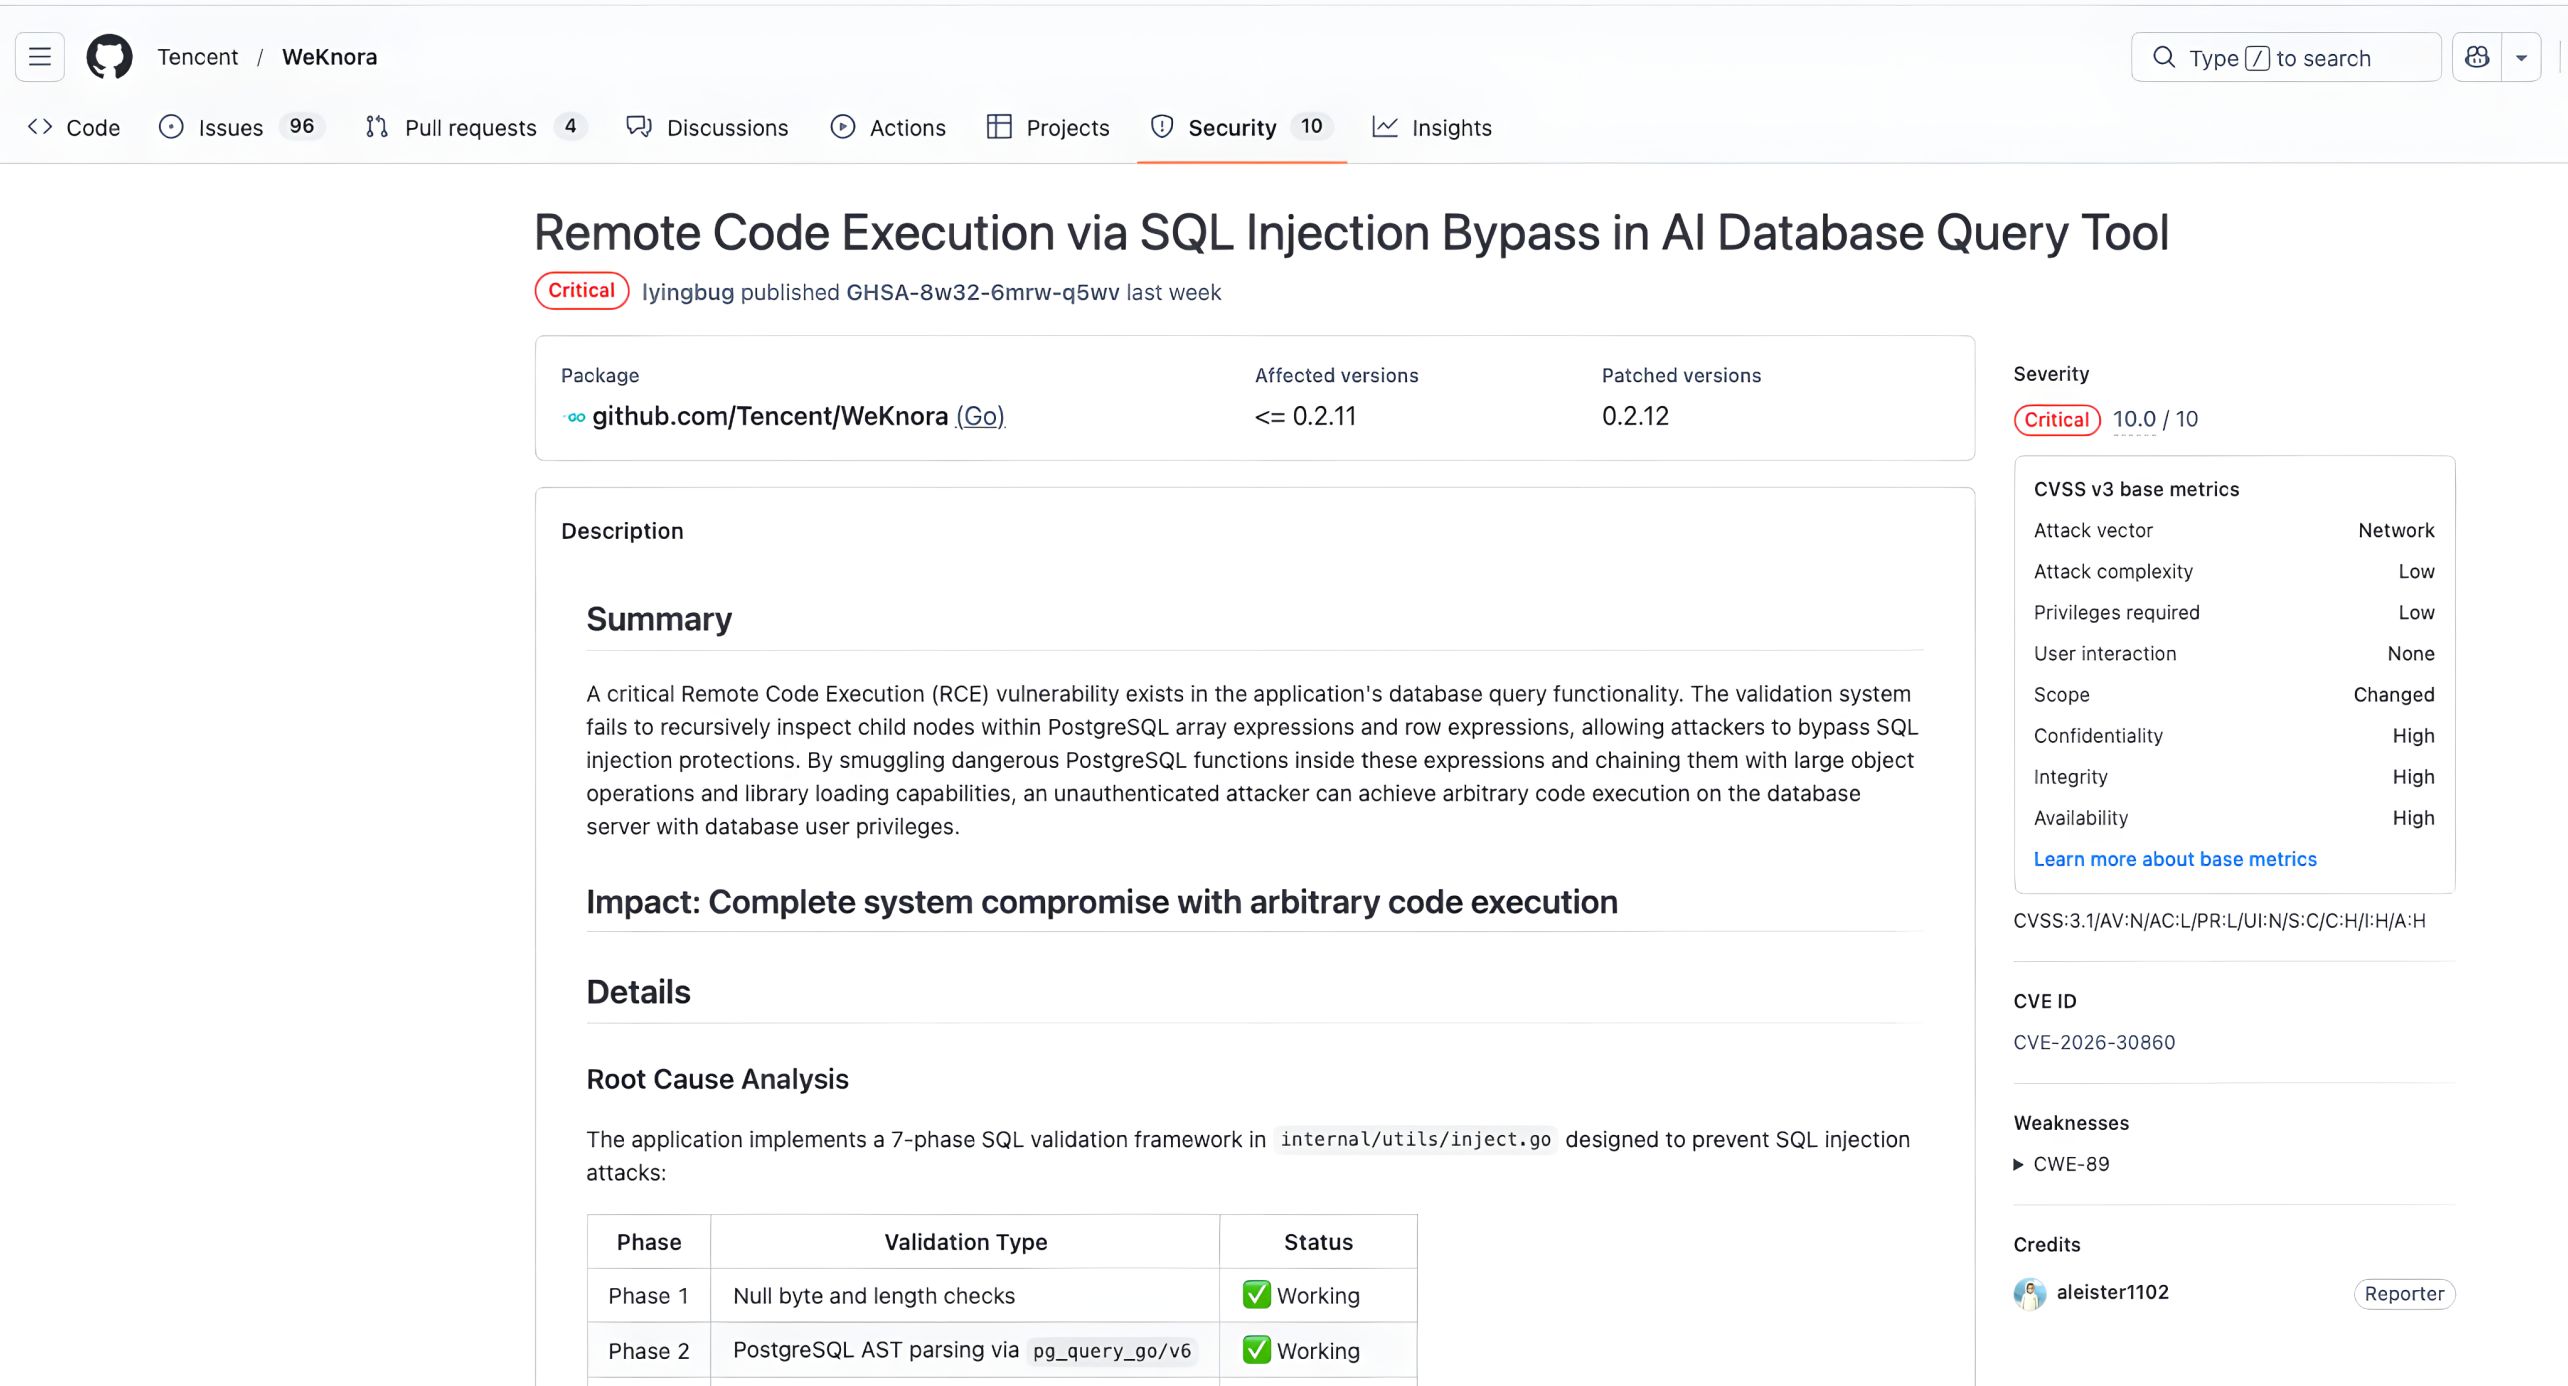Click the 10.0 / 10 severity score
The height and width of the screenshot is (1386, 2568).
tap(2155, 419)
